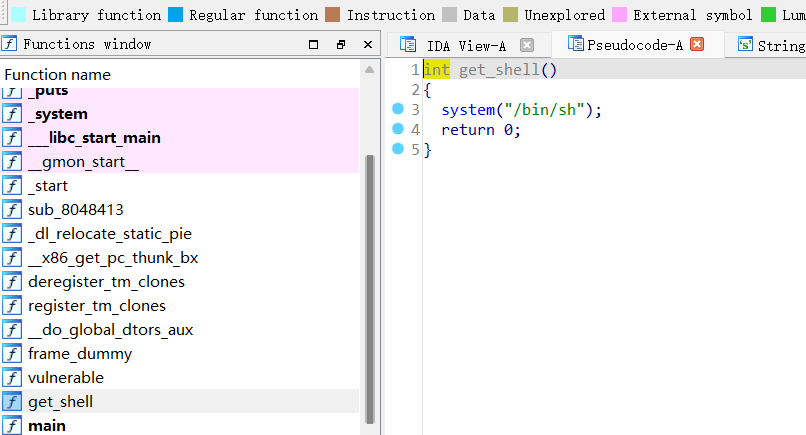Click get_shell in the pseudocode header
Image resolution: width=806 pixels, height=435 pixels.
pos(499,70)
